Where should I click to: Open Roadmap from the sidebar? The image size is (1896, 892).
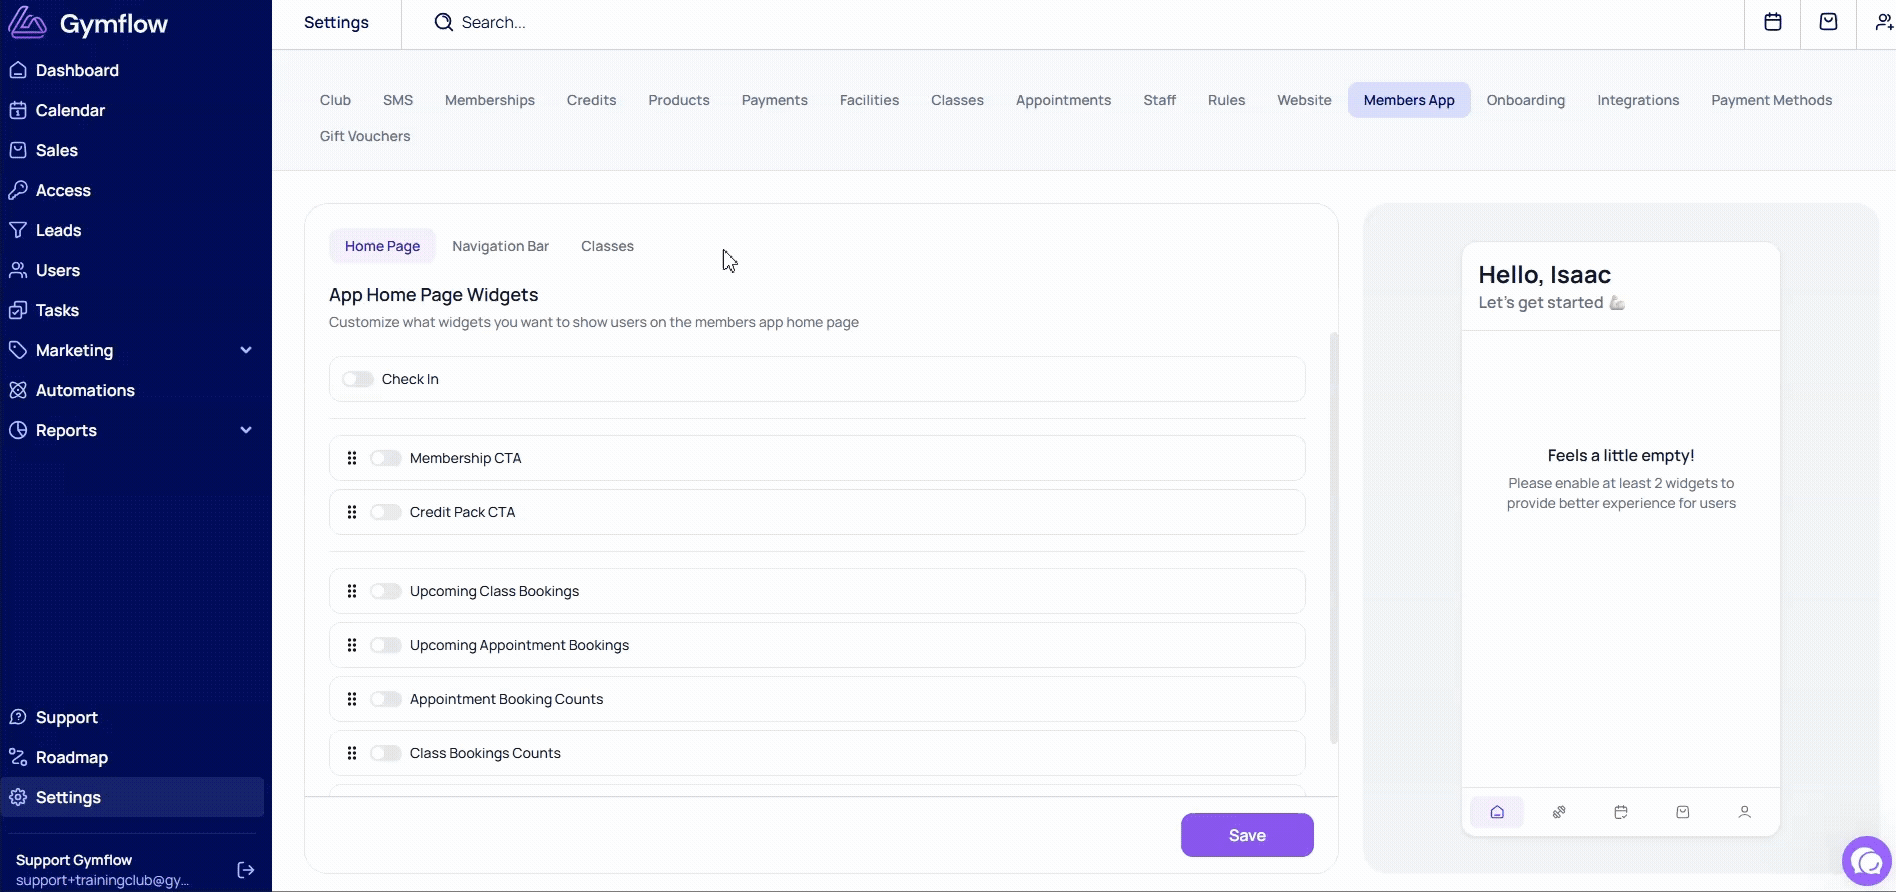72,757
